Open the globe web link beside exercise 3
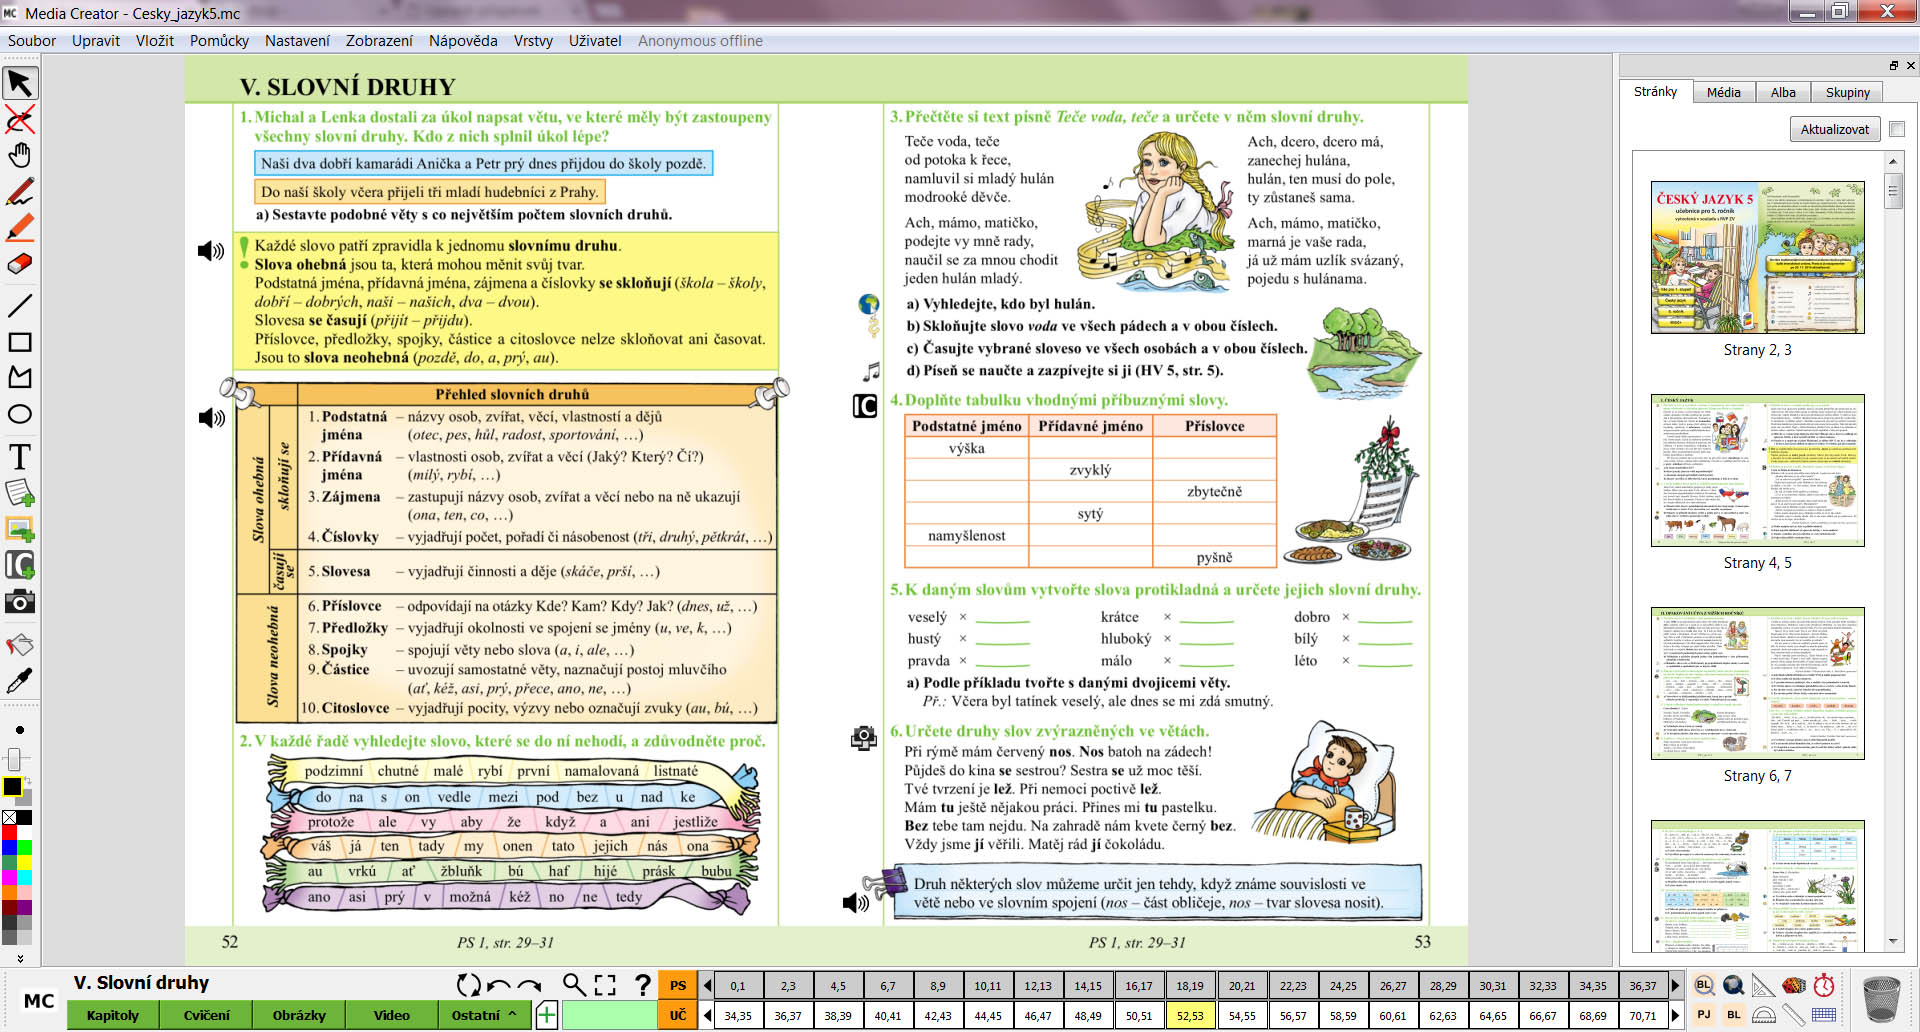1920x1032 pixels. [869, 304]
